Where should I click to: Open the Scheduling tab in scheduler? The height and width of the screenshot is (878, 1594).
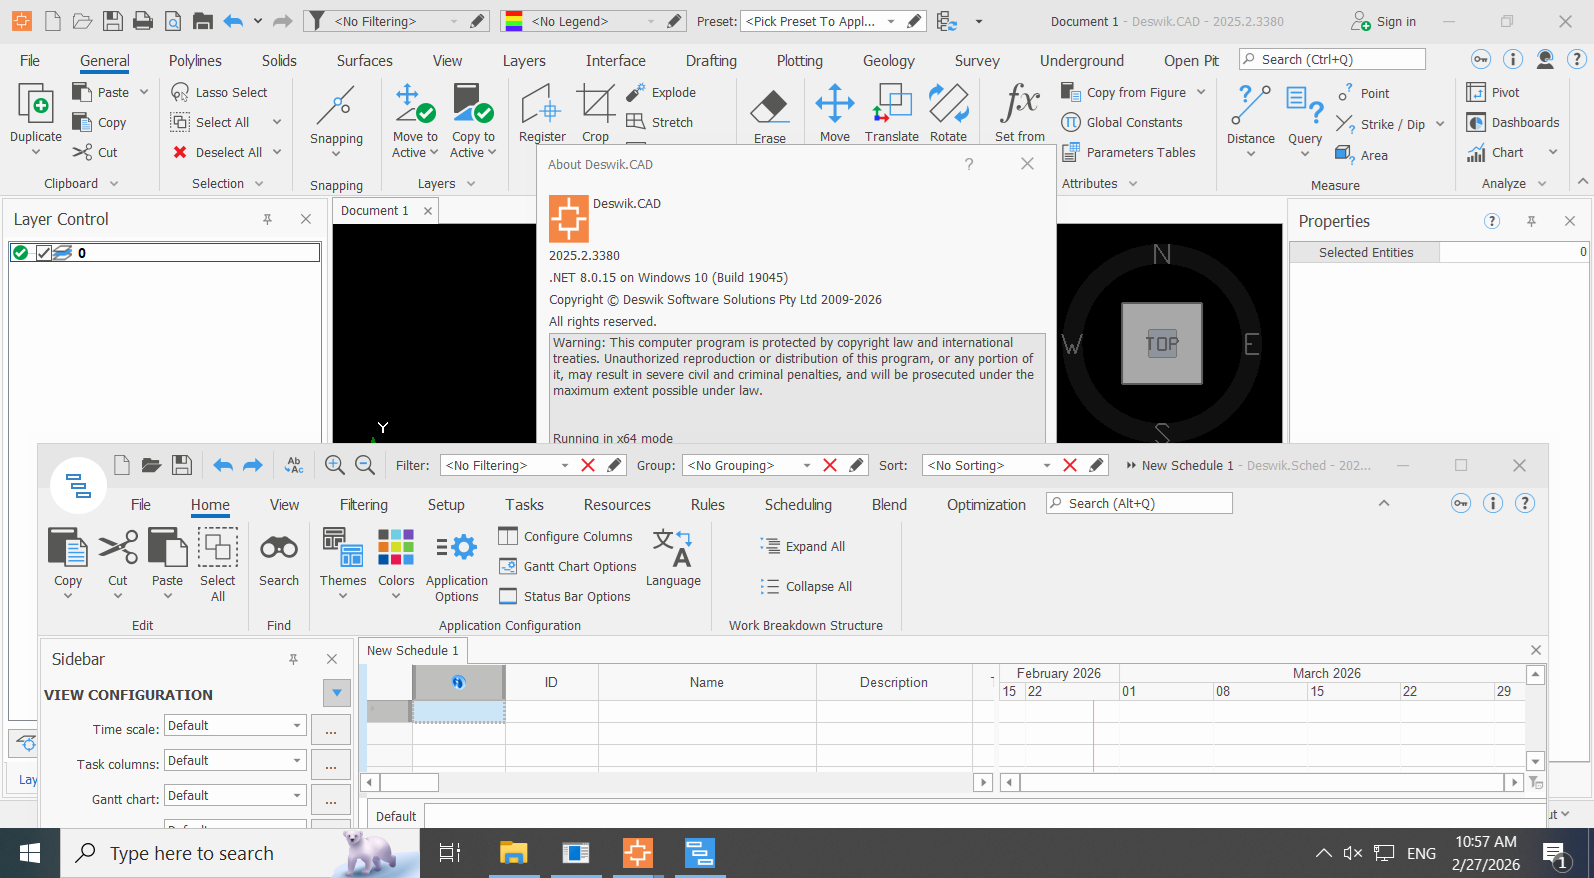798,505
